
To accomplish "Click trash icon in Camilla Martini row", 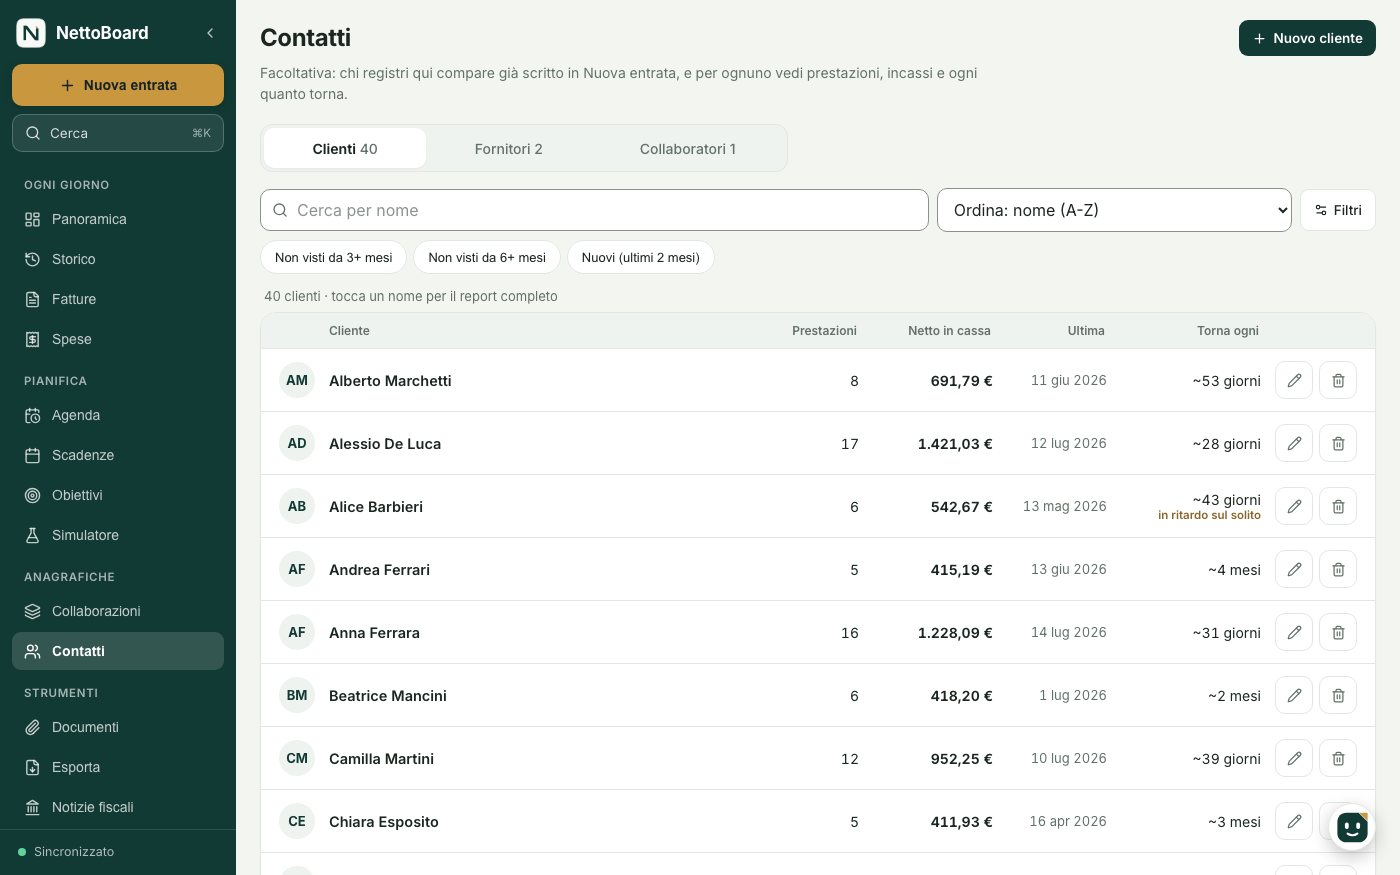I will click(x=1338, y=758).
